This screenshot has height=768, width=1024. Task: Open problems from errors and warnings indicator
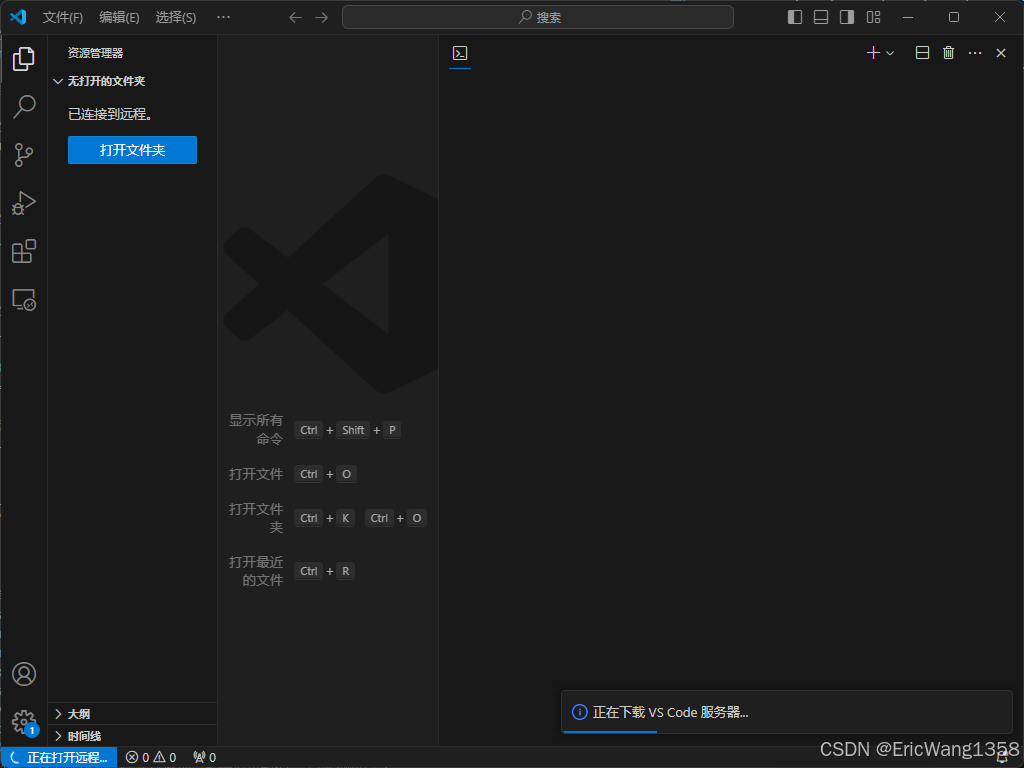tap(151, 757)
